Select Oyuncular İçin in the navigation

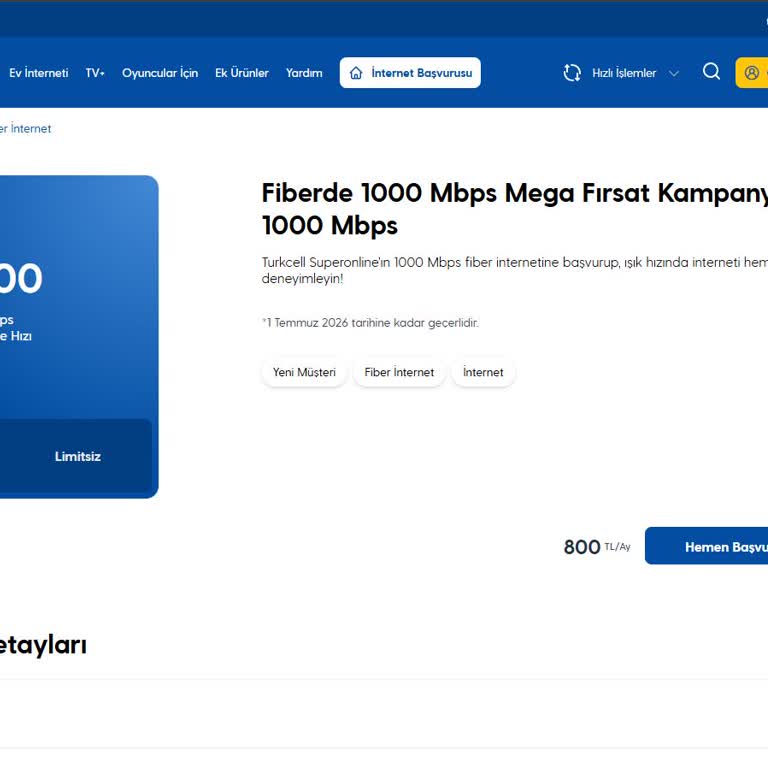point(160,73)
